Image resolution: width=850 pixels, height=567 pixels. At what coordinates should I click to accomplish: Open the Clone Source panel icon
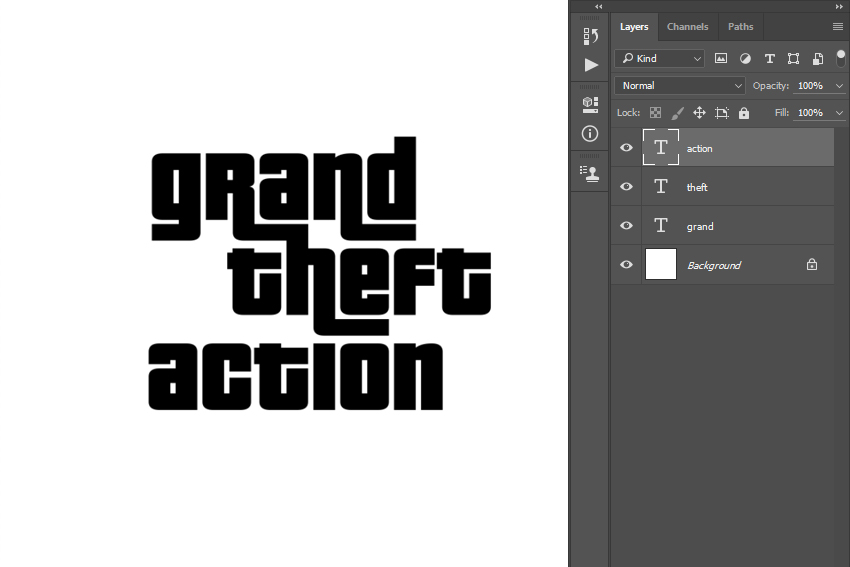(590, 172)
